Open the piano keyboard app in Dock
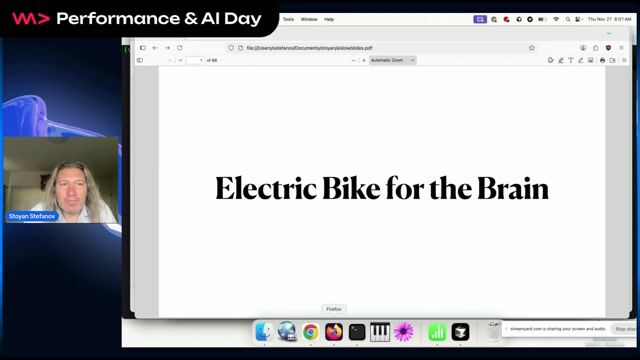The image size is (640, 360). pyautogui.click(x=380, y=332)
